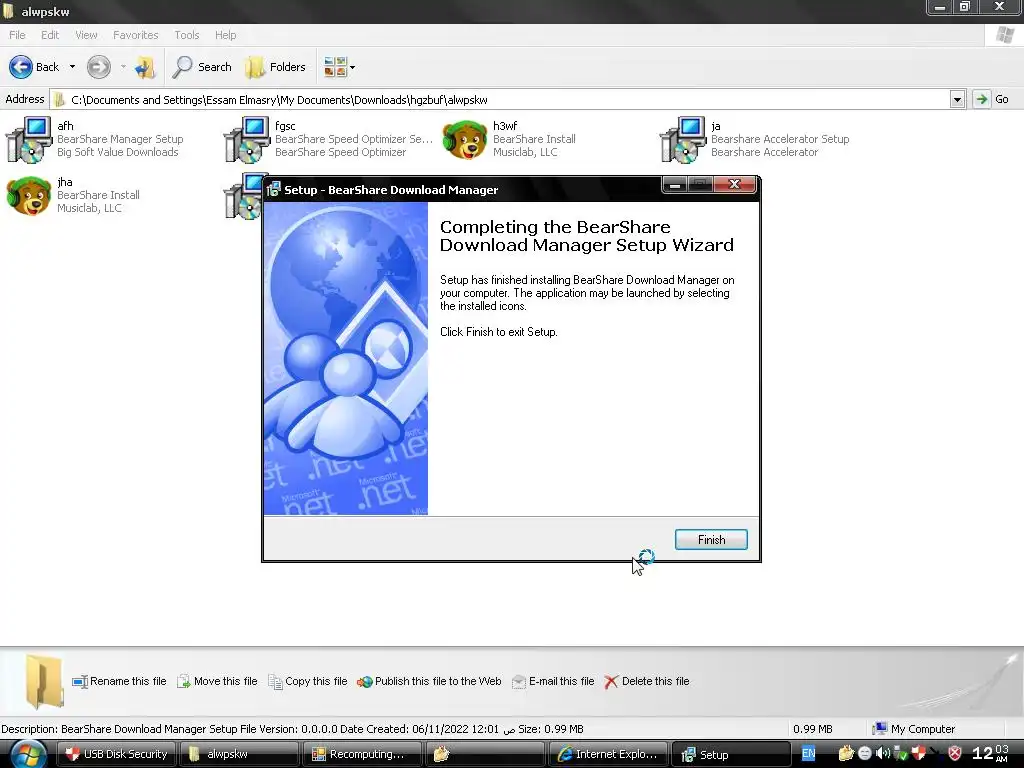Screen dimensions: 1024x768
Task: Select the fgsc Speed Optimizer setup file
Action: pyautogui.click(x=328, y=139)
